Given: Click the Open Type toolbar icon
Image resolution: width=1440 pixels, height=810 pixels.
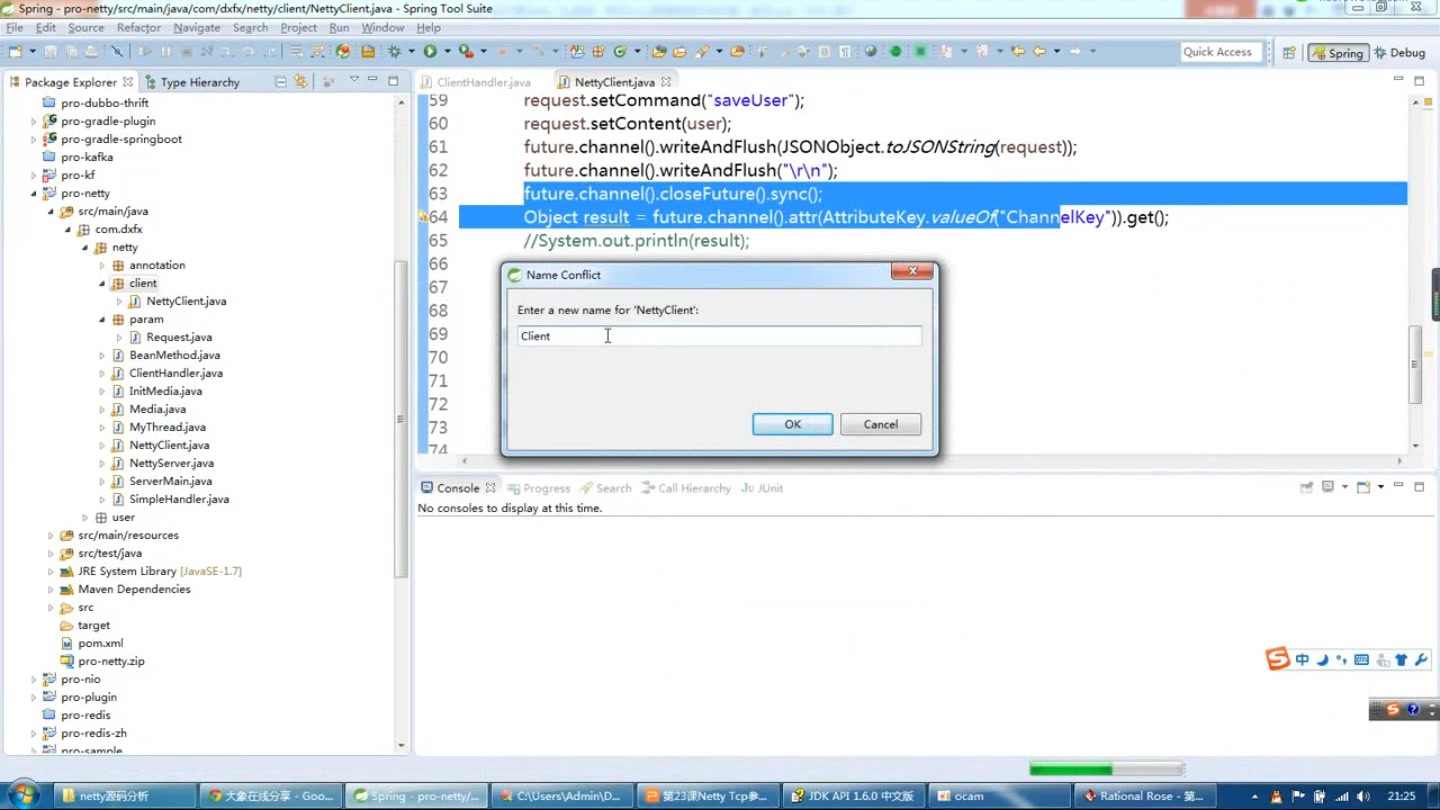Looking at the screenshot, I should click(659, 51).
